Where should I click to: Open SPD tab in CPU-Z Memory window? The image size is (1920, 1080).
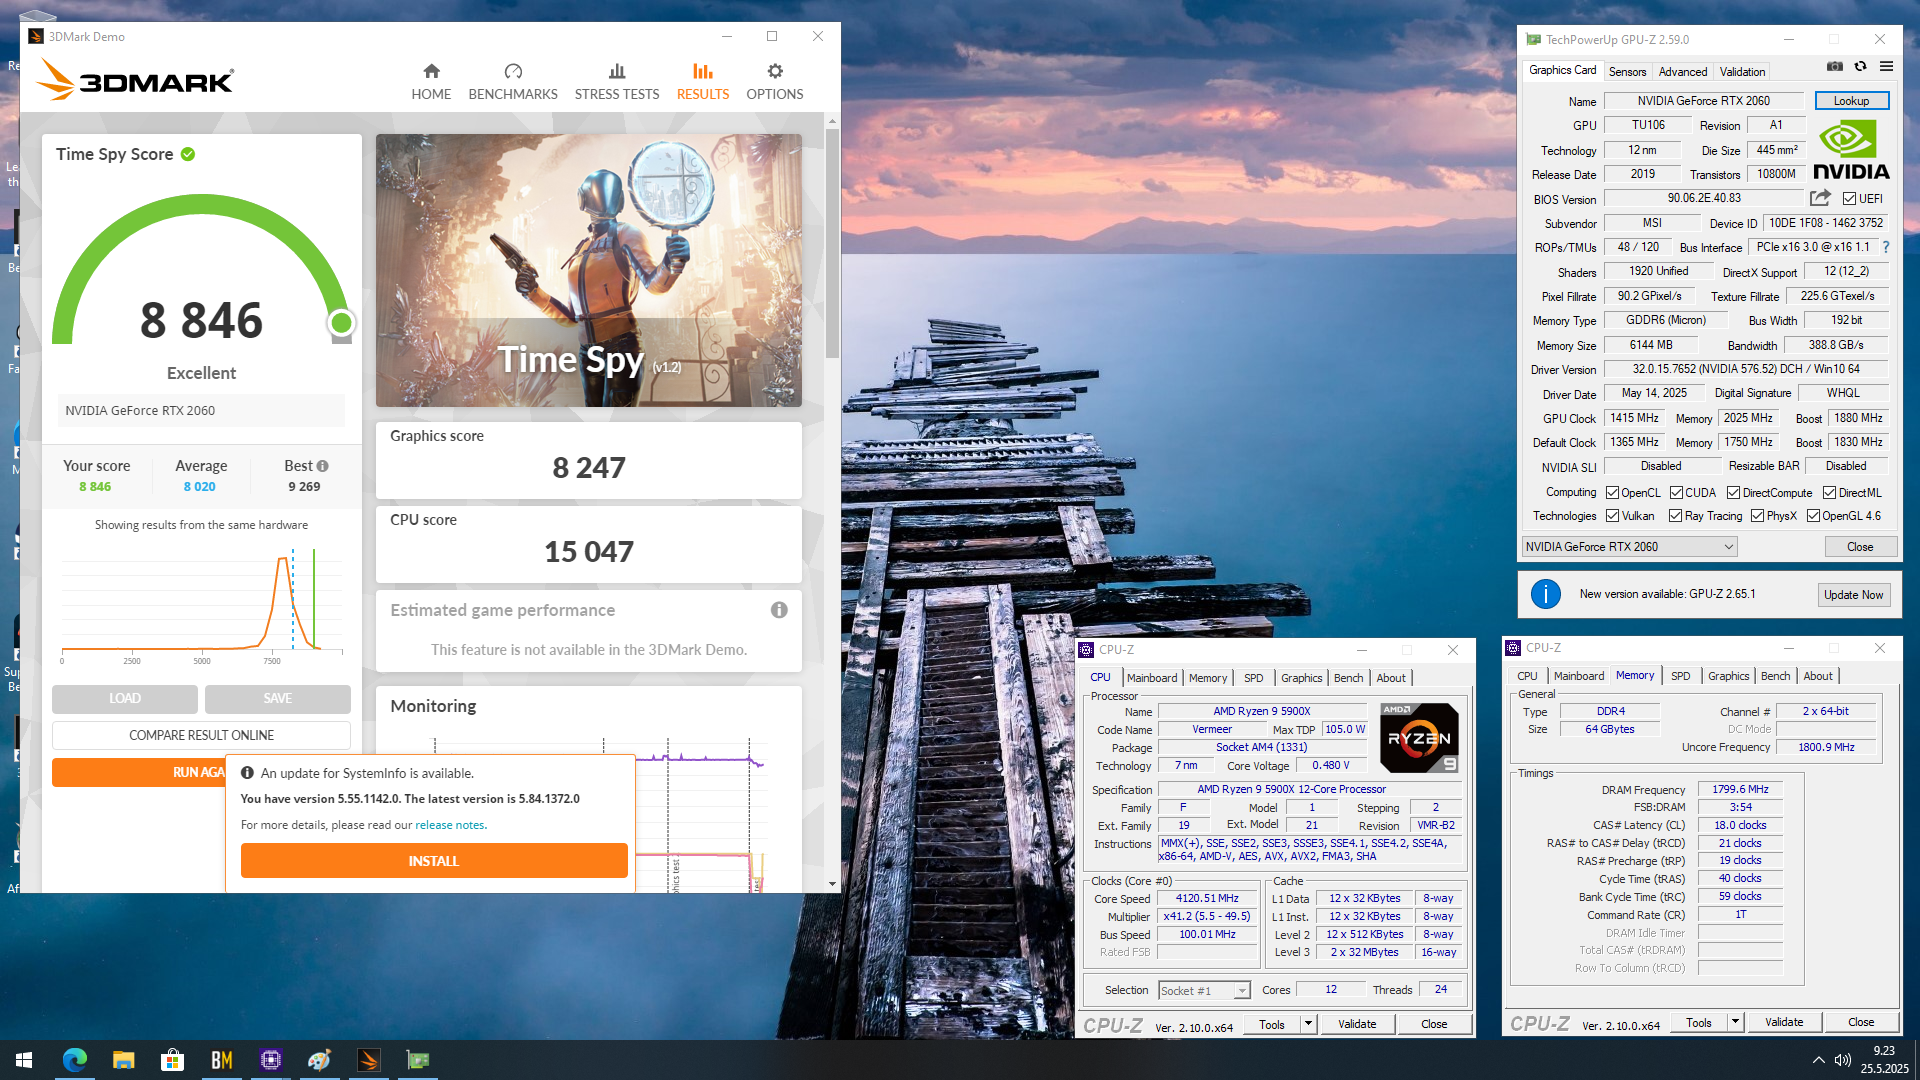coord(1681,676)
